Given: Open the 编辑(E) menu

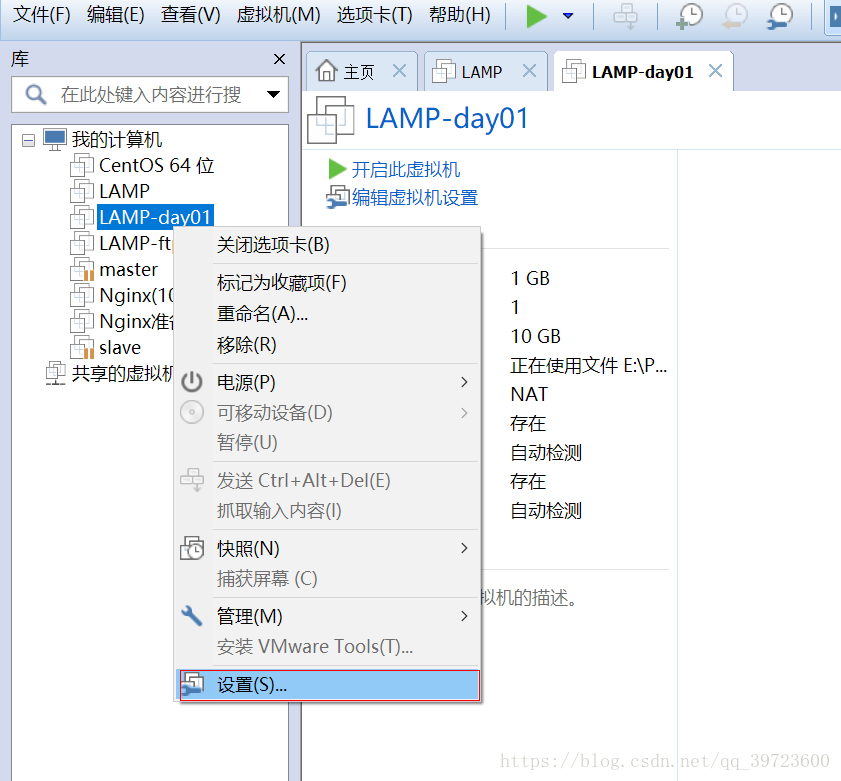Looking at the screenshot, I should pos(116,14).
